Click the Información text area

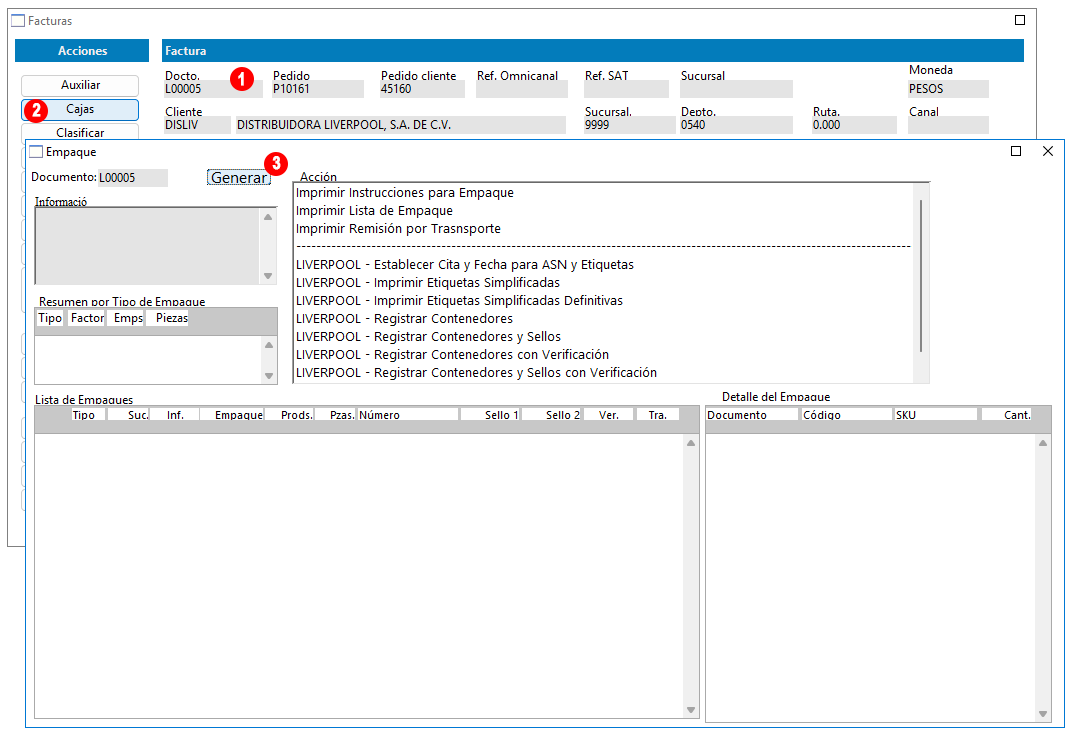(x=148, y=245)
